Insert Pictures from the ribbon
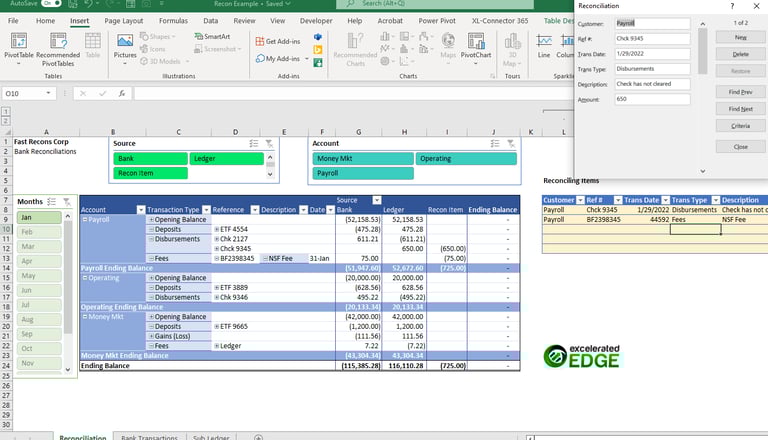 point(125,49)
